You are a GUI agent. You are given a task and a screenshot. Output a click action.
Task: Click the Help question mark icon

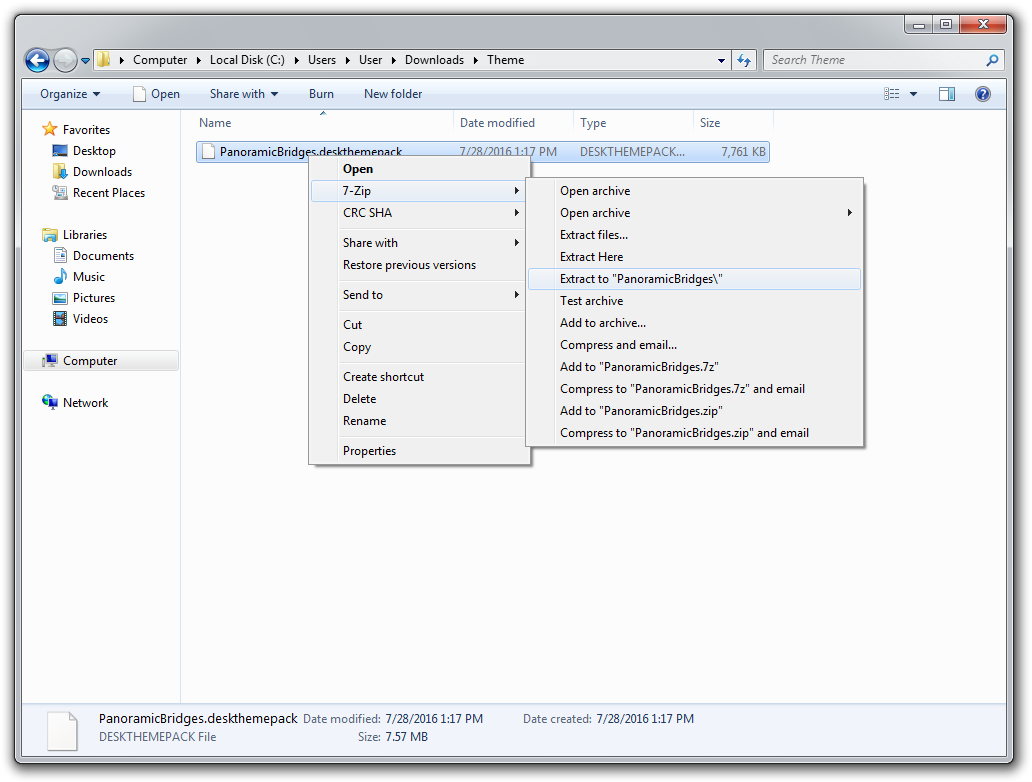(x=982, y=93)
